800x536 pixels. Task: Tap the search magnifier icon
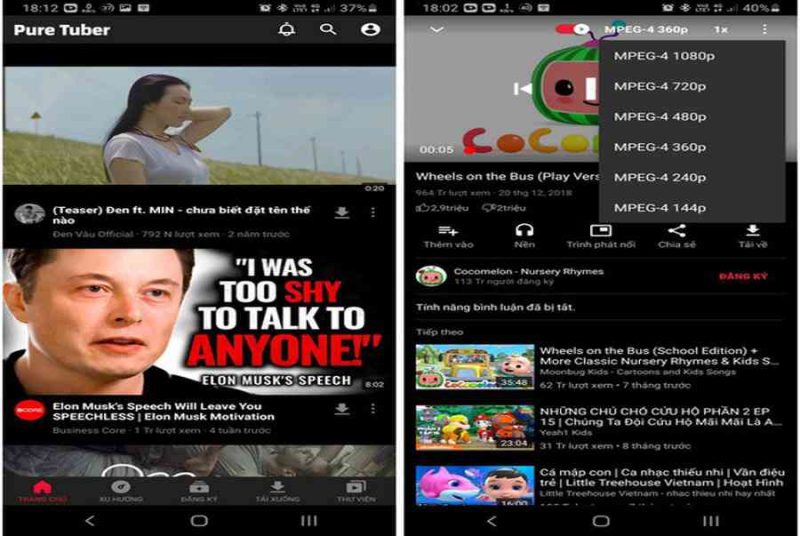pos(328,29)
